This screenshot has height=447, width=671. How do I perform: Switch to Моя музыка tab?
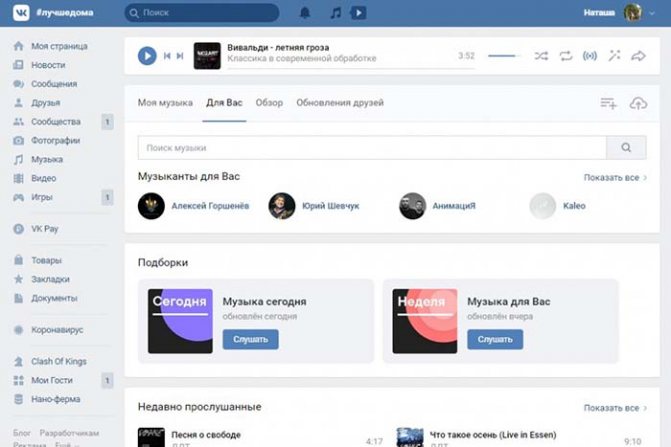pos(165,103)
